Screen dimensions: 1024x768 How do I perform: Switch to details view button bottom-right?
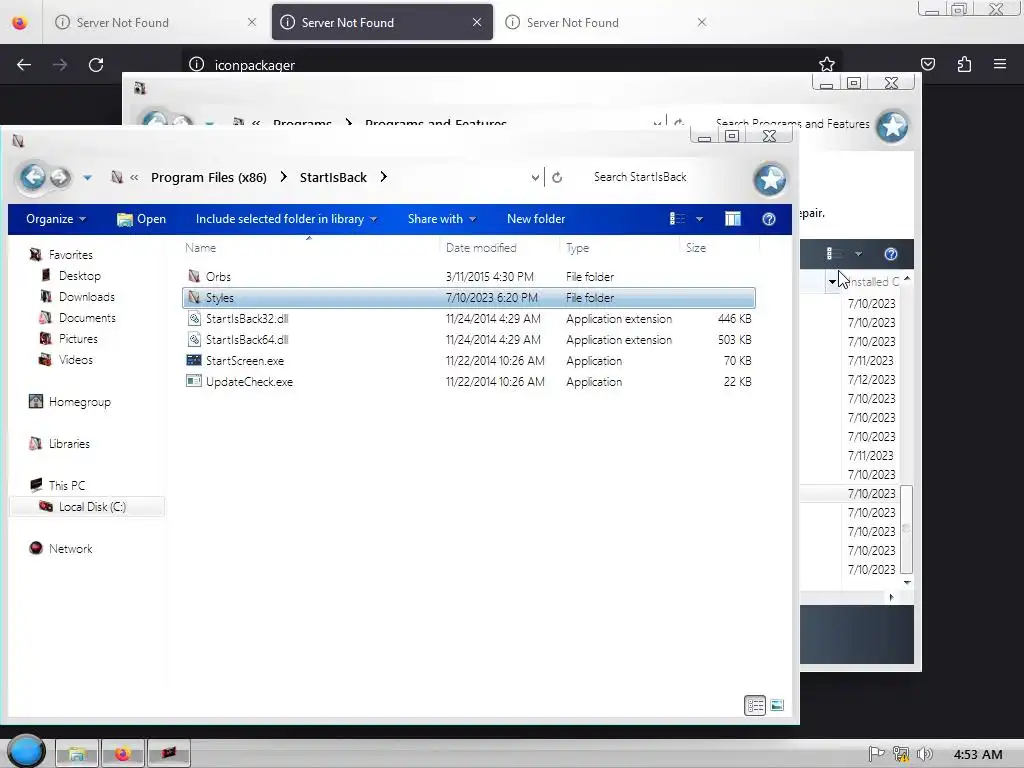coord(755,705)
